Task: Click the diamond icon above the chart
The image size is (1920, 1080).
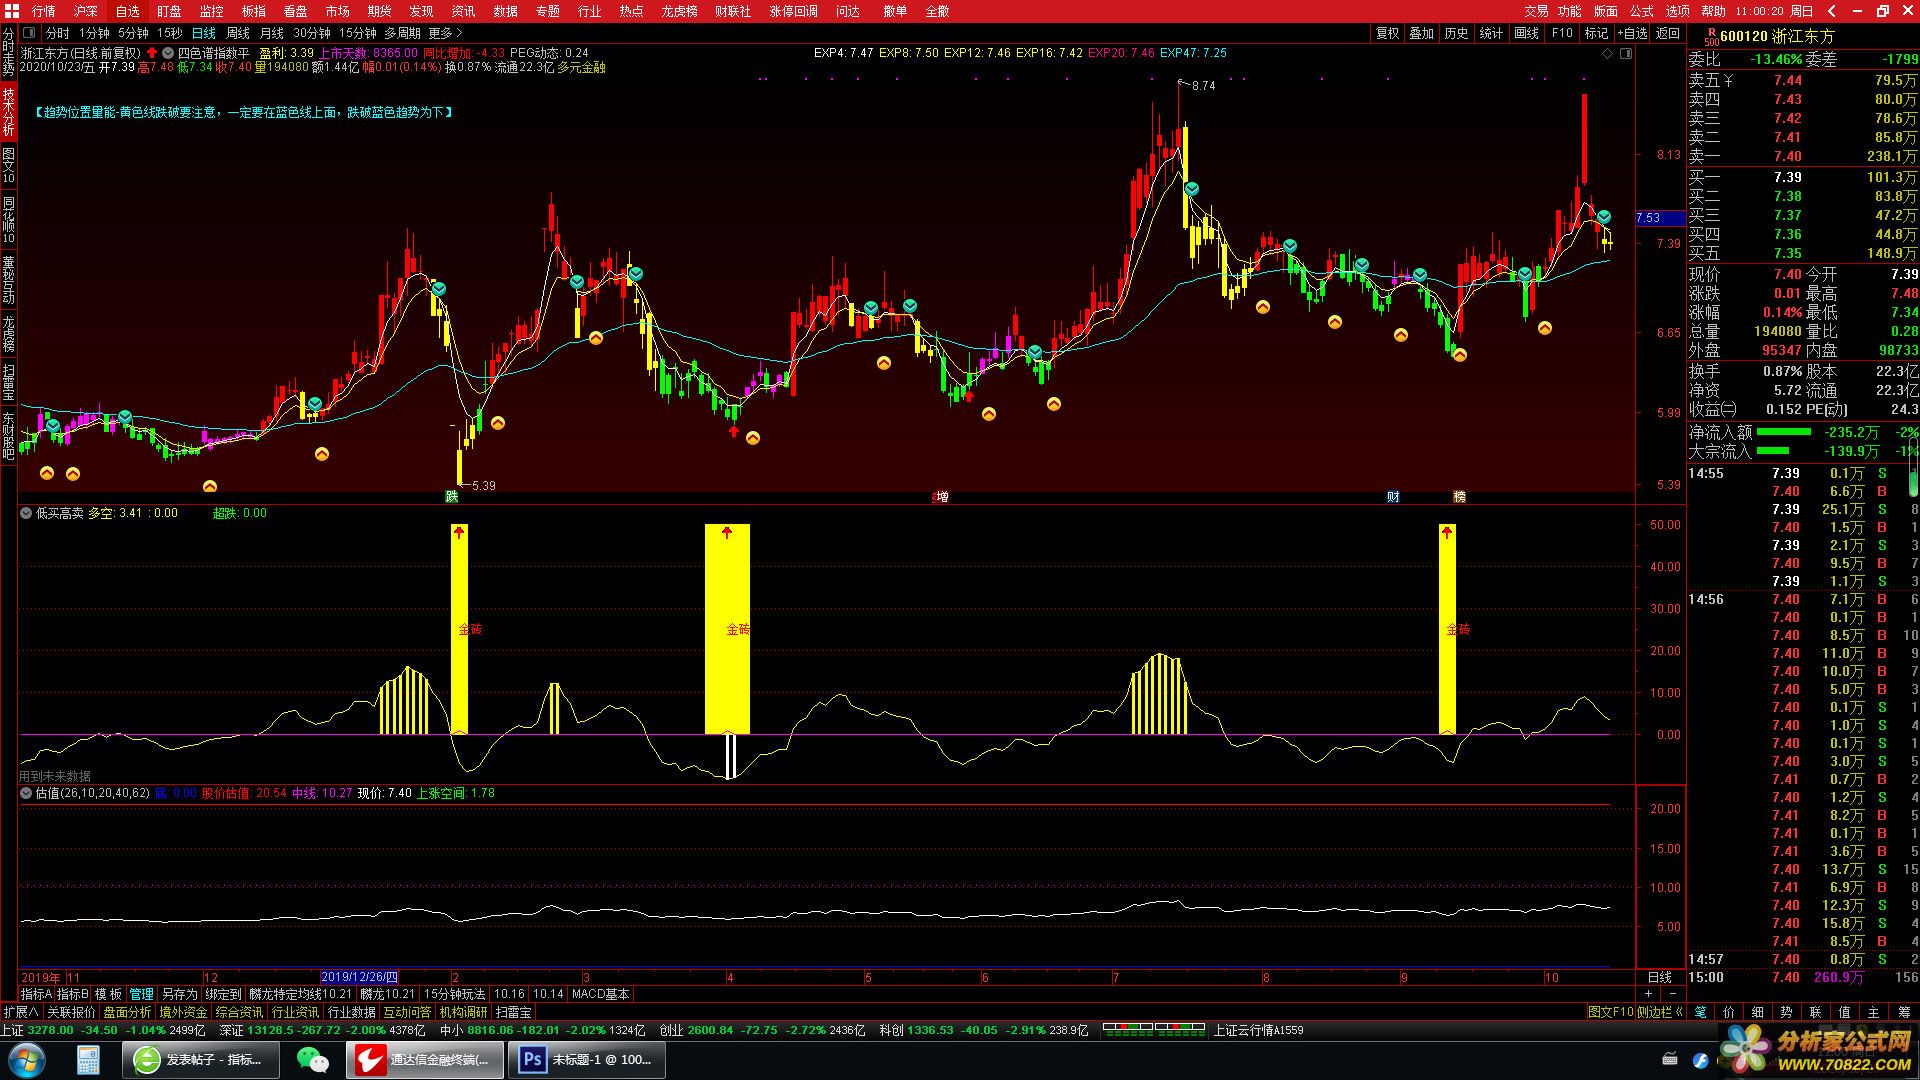Action: [x=1608, y=53]
